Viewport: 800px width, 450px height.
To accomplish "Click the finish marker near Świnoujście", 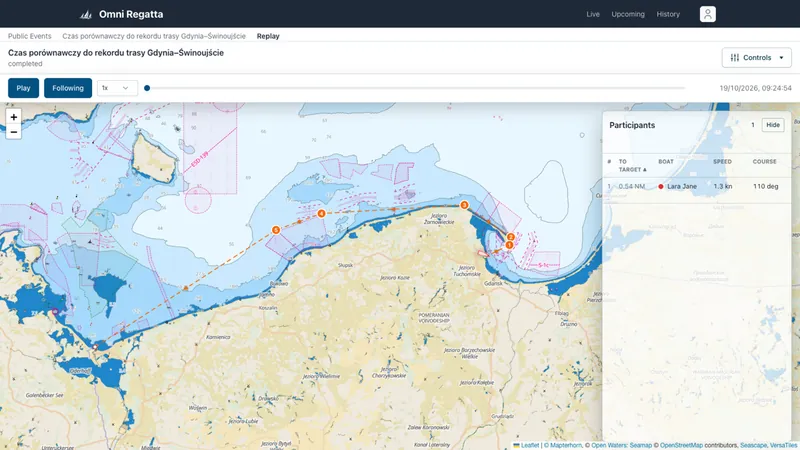I will (x=95, y=347).
